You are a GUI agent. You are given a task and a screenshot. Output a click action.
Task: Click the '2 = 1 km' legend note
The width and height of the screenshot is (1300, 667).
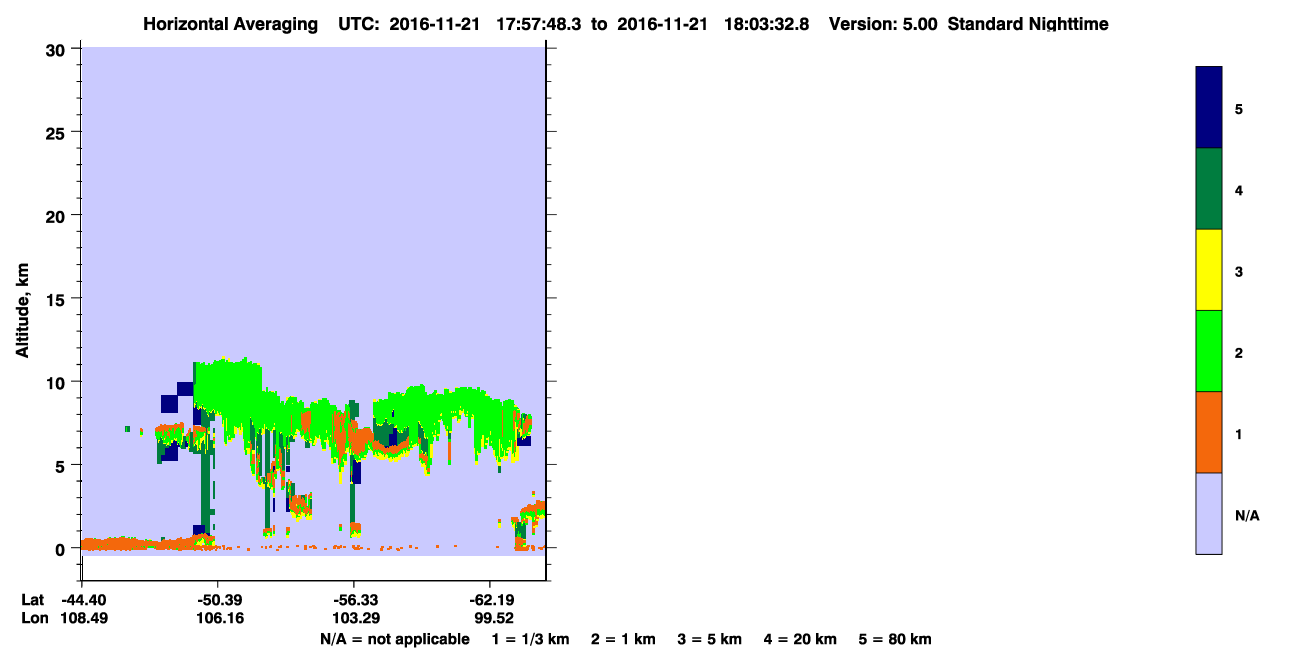pyautogui.click(x=623, y=639)
